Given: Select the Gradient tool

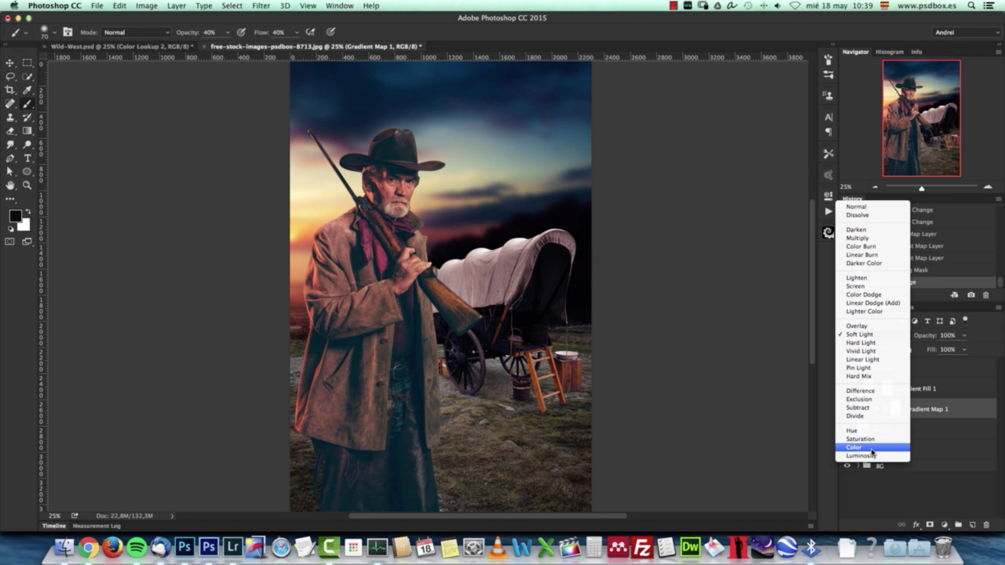Looking at the screenshot, I should 27,131.
